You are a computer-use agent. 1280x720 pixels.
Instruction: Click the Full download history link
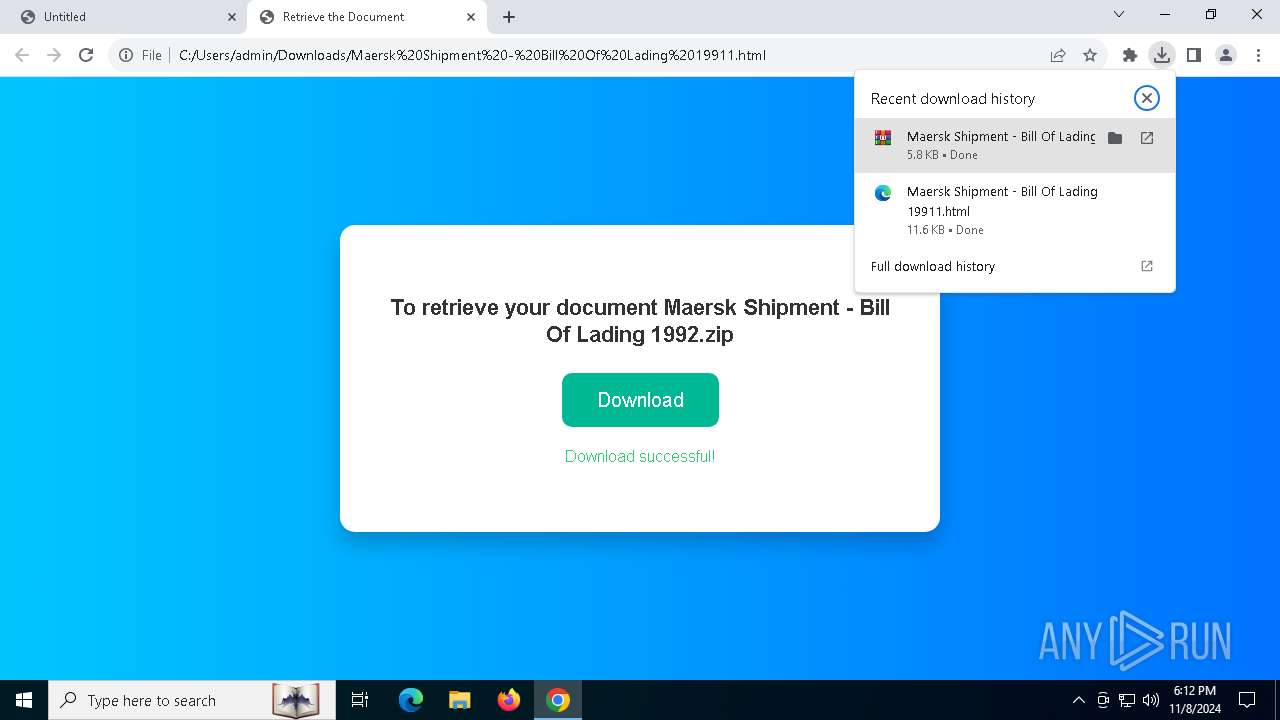(932, 266)
